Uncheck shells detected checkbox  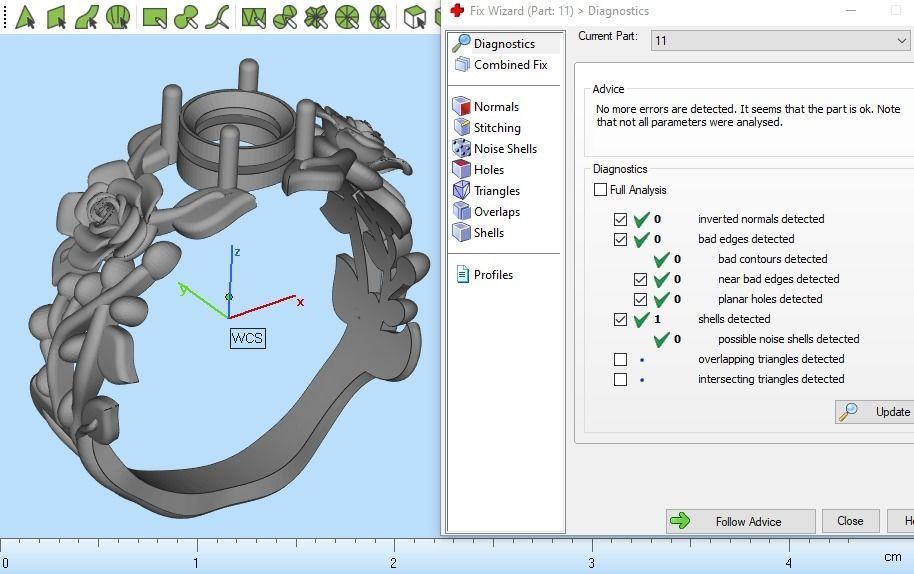(620, 319)
